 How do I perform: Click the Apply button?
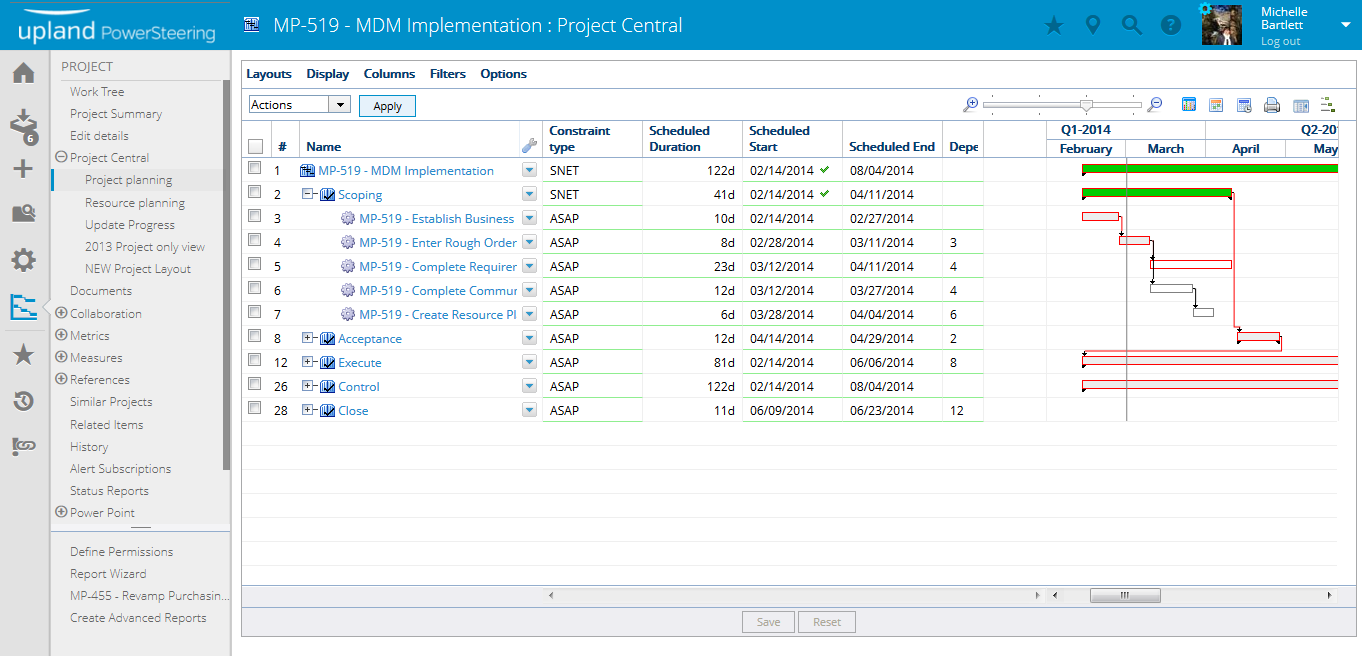[x=387, y=106]
